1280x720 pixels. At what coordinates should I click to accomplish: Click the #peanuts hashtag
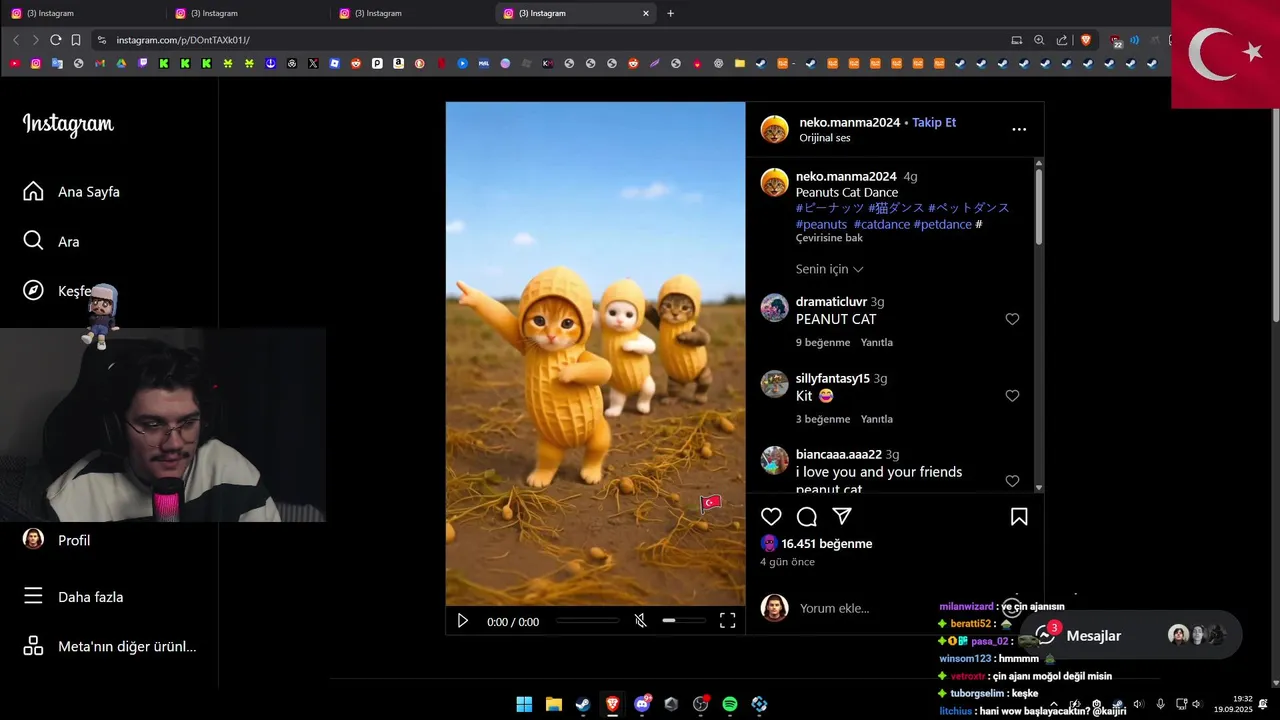[821, 224]
